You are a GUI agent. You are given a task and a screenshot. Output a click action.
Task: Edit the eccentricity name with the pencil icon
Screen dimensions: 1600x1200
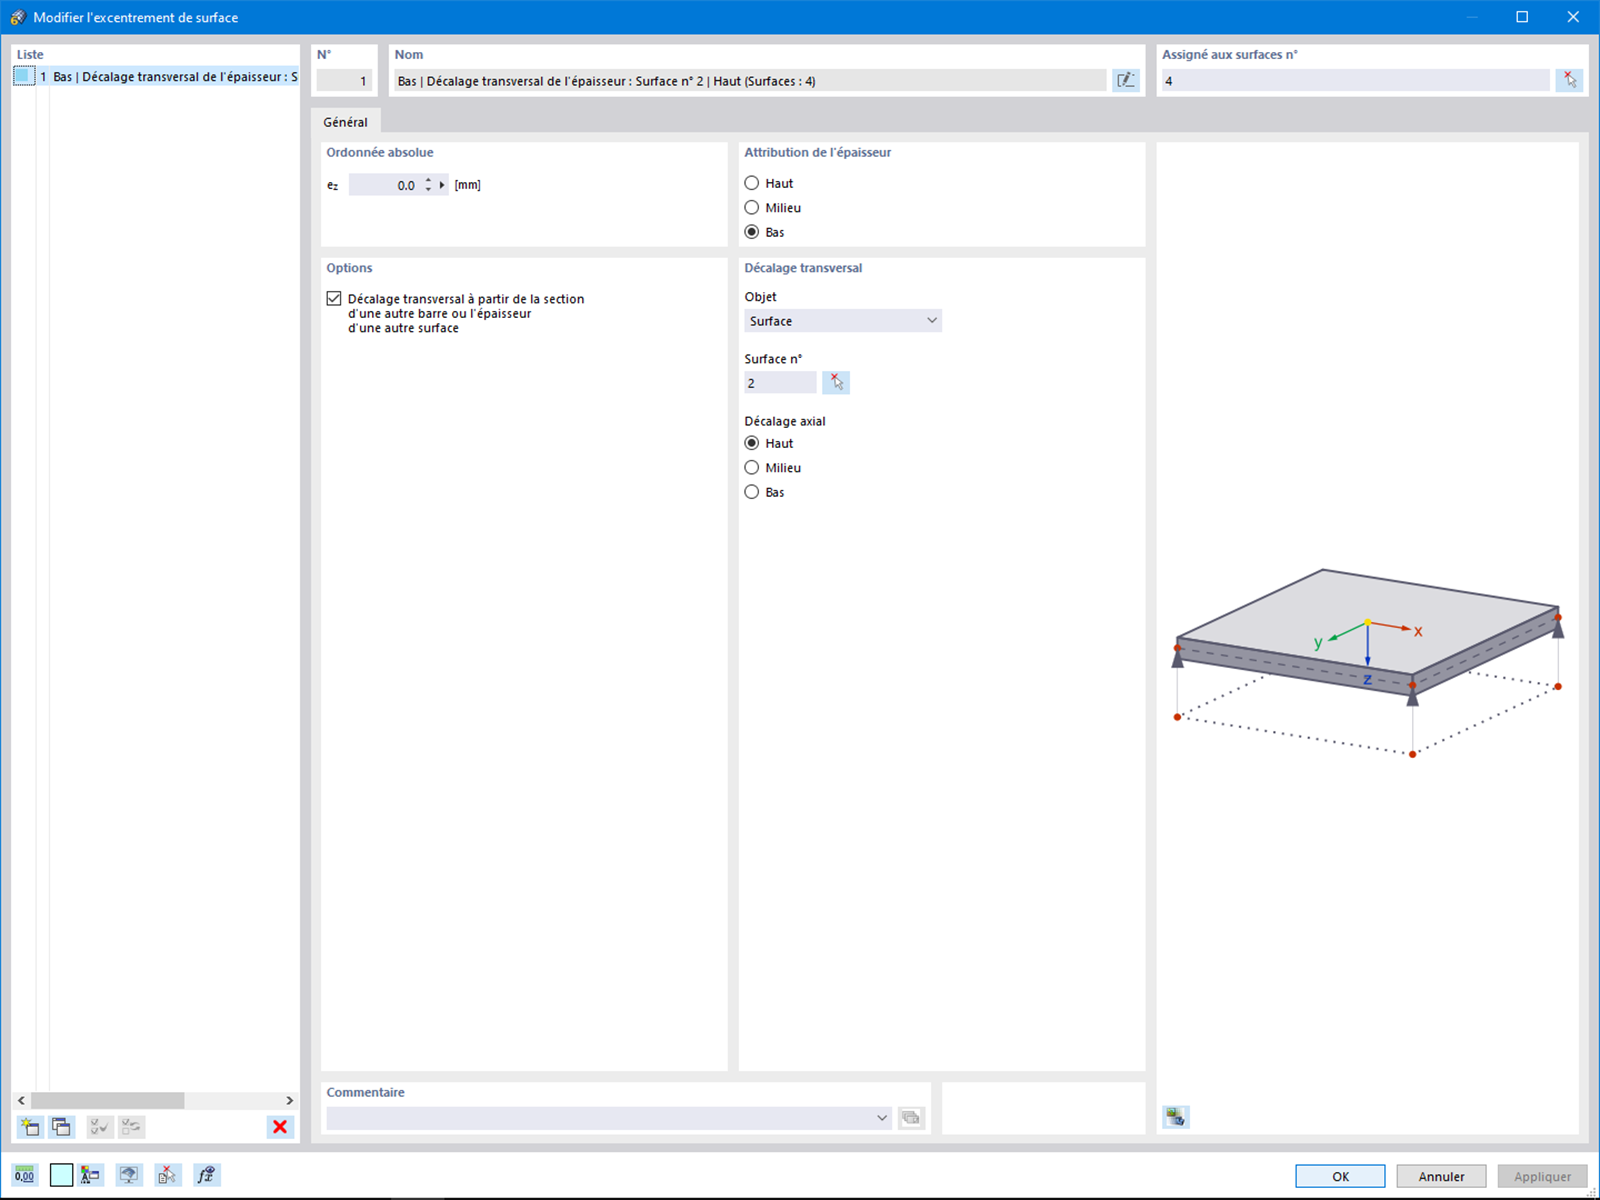(1126, 81)
